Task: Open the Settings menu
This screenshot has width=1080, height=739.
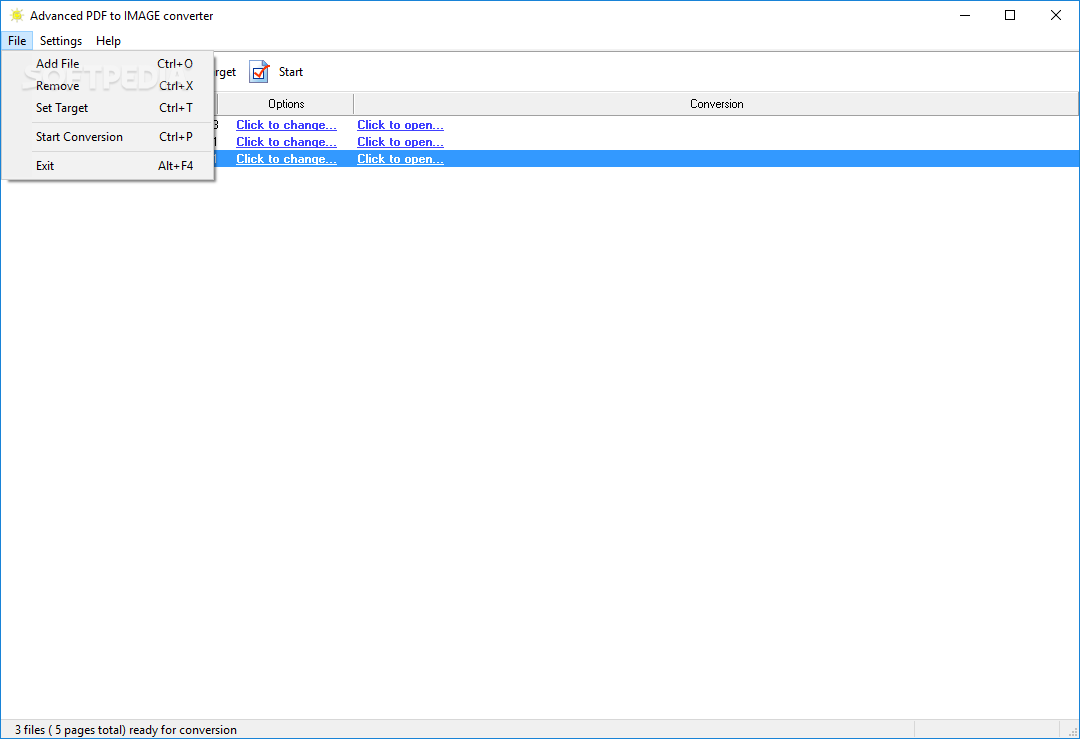Action: click(61, 41)
